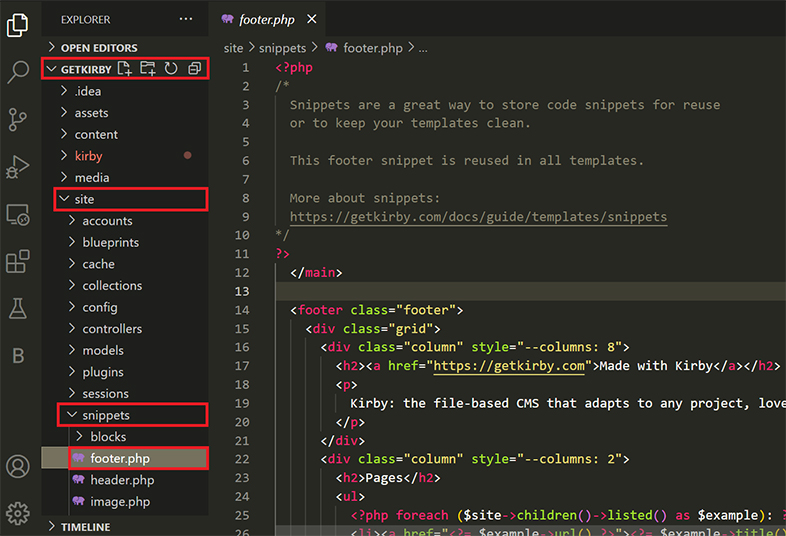786x536 pixels.
Task: Expand the cache folder
Action: (x=125, y=264)
